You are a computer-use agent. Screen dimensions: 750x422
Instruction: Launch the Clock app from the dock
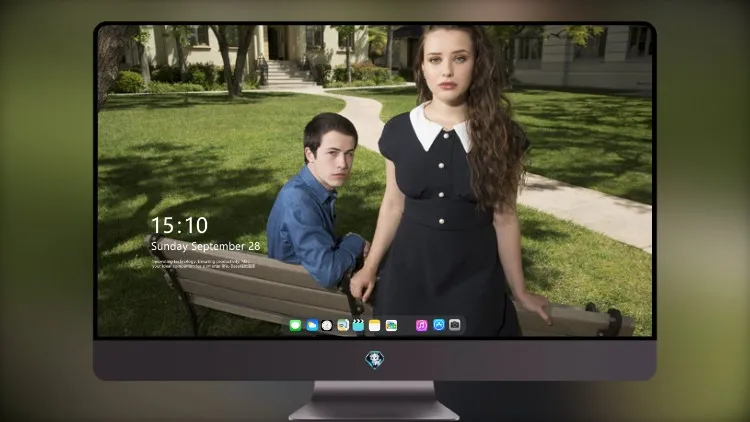click(327, 325)
